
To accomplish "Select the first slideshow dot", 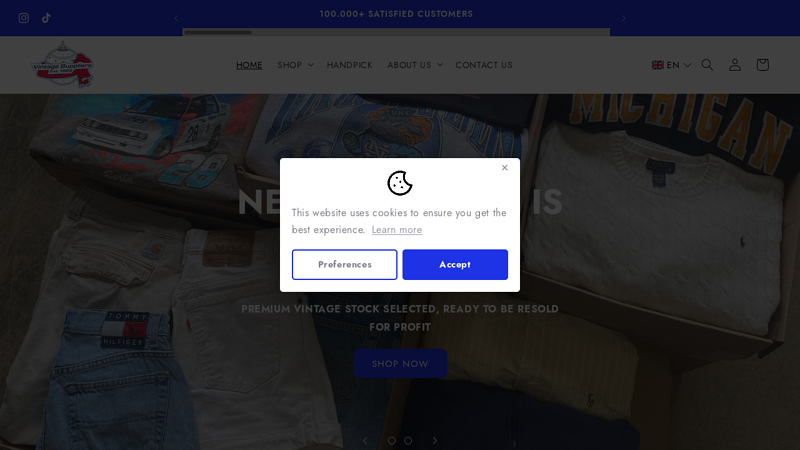I will coord(392,440).
